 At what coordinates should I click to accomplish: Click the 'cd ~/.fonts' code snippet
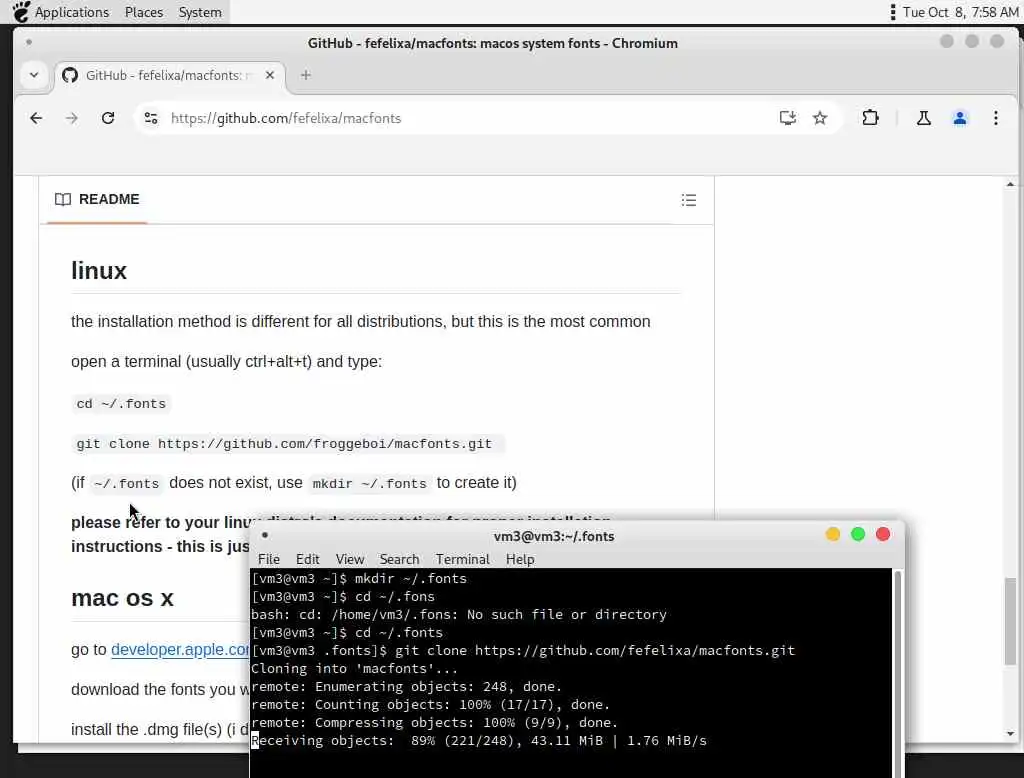121,404
